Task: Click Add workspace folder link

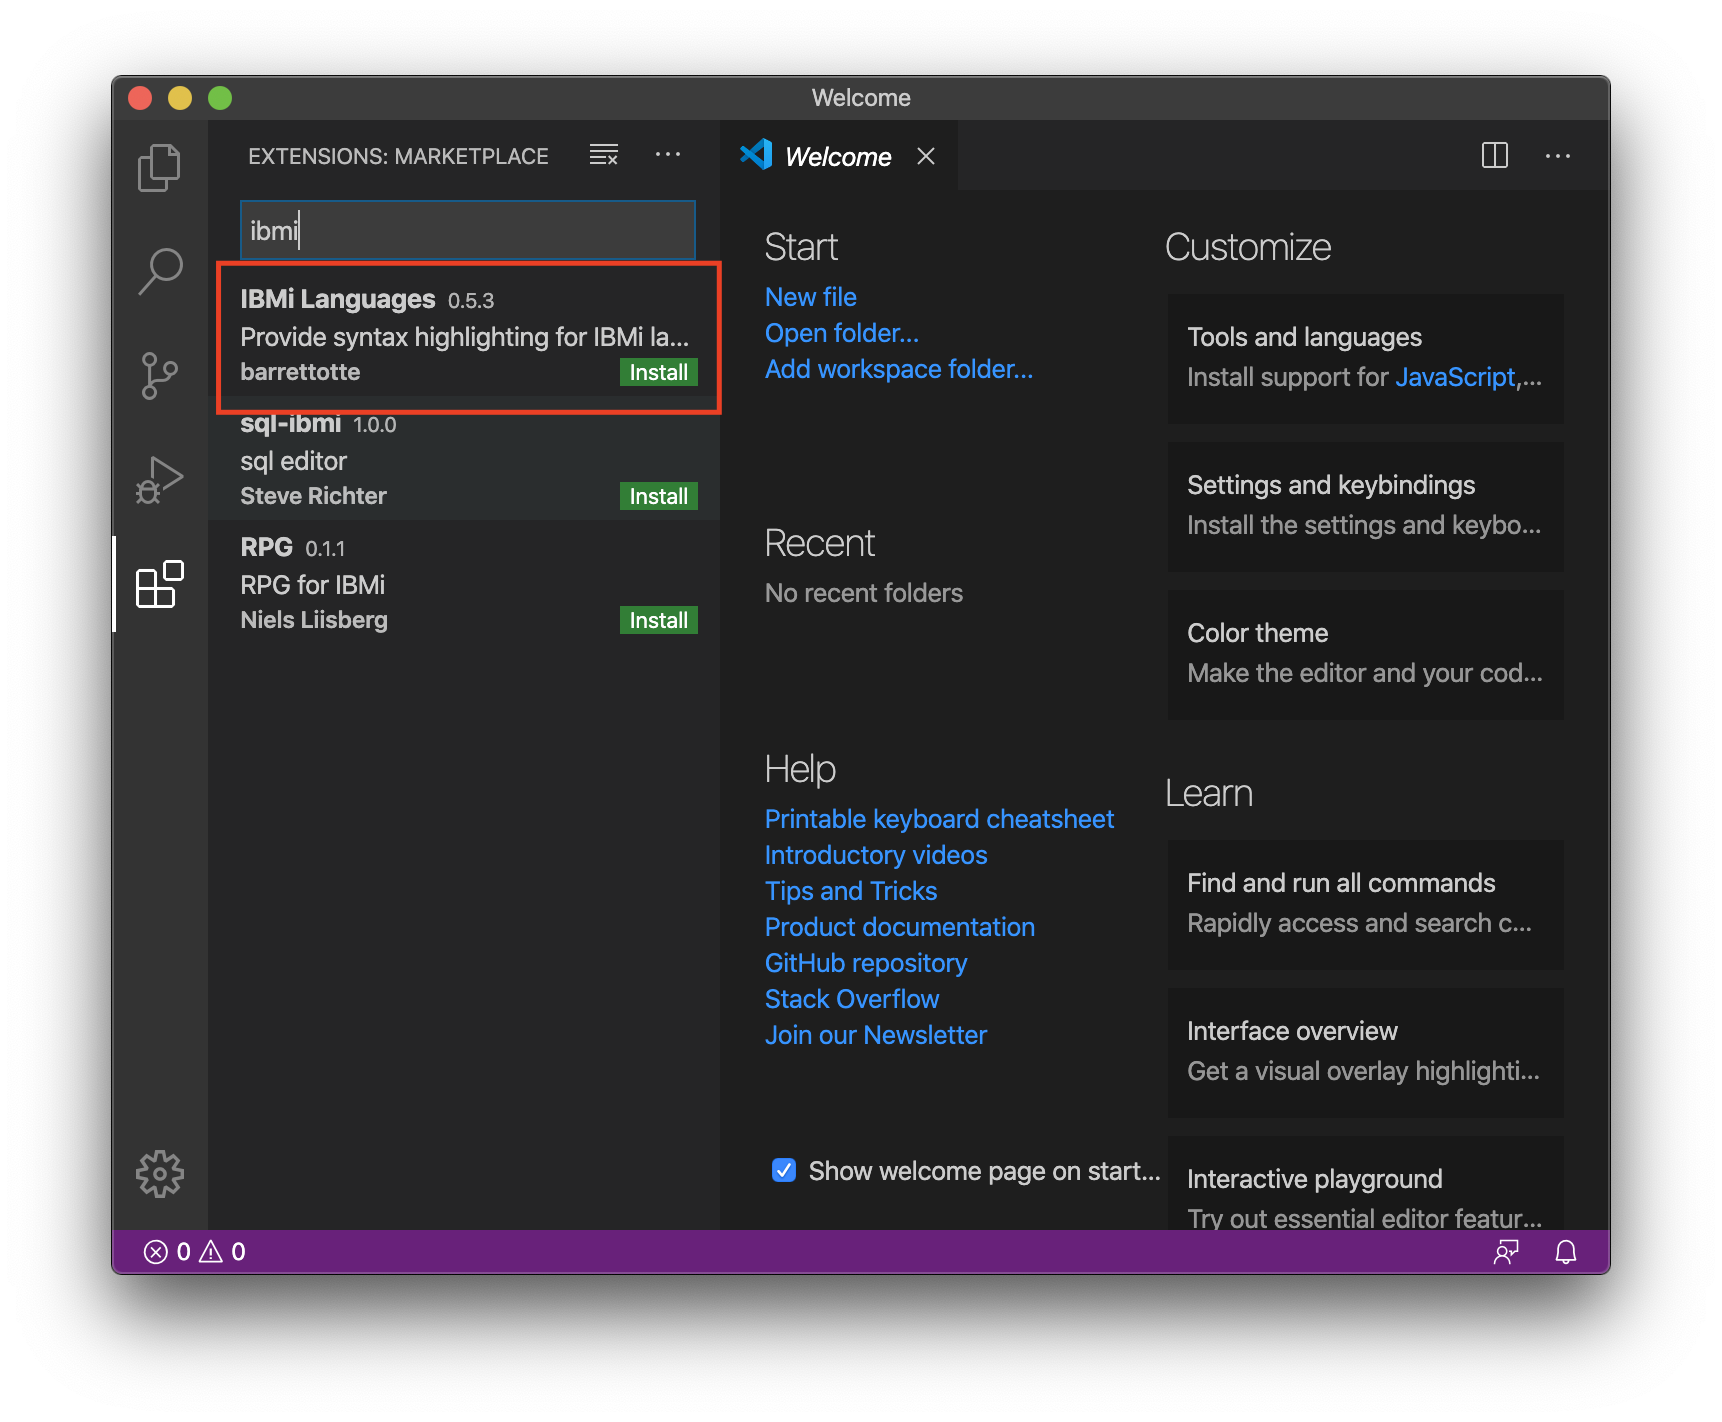Action: 899,369
